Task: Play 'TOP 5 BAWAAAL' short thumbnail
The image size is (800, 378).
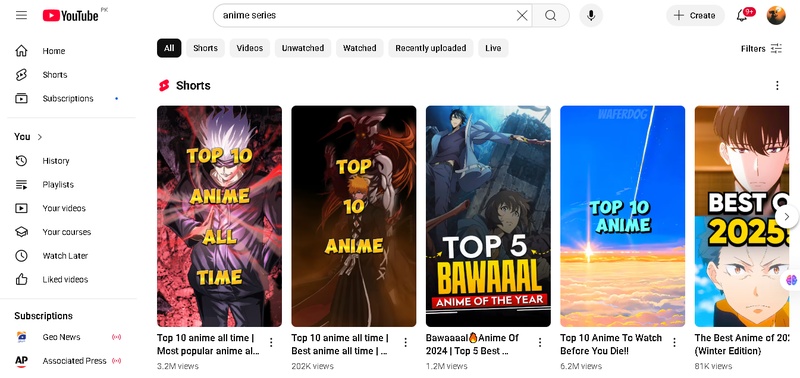Action: [488, 216]
